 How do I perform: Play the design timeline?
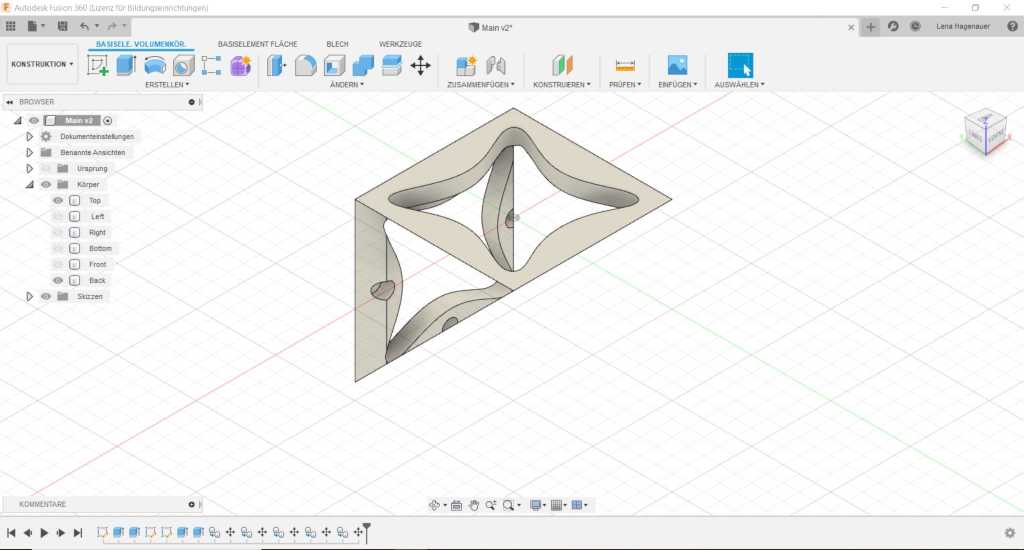pyautogui.click(x=44, y=533)
